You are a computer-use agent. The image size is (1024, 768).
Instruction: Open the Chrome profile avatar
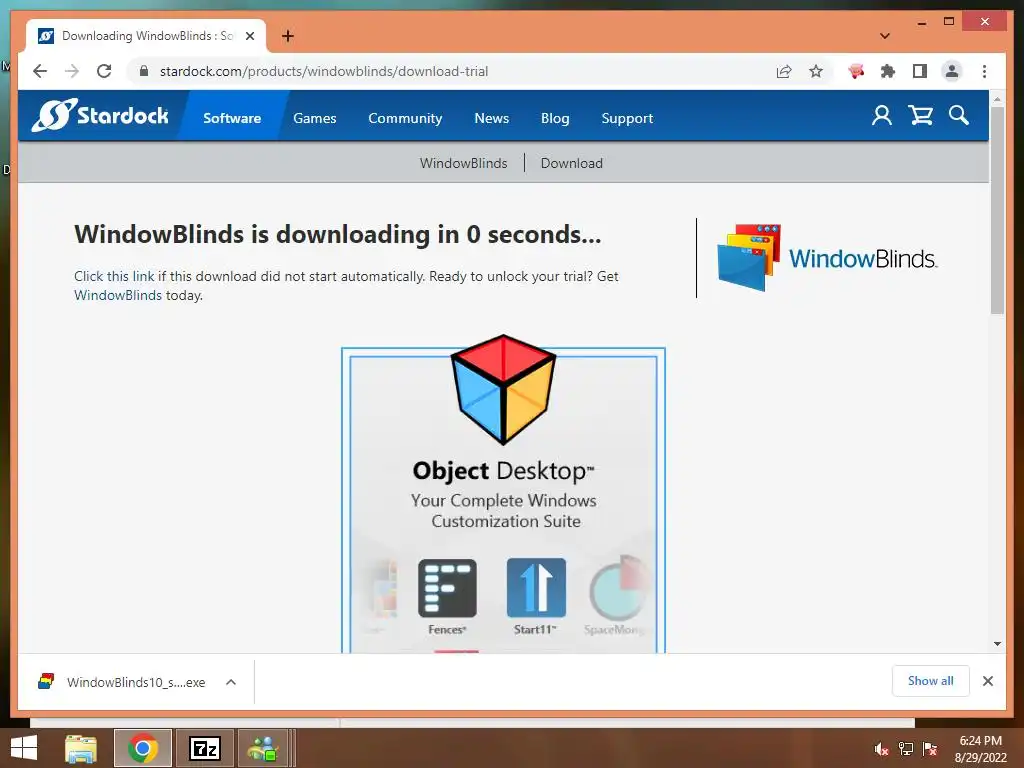click(x=952, y=71)
